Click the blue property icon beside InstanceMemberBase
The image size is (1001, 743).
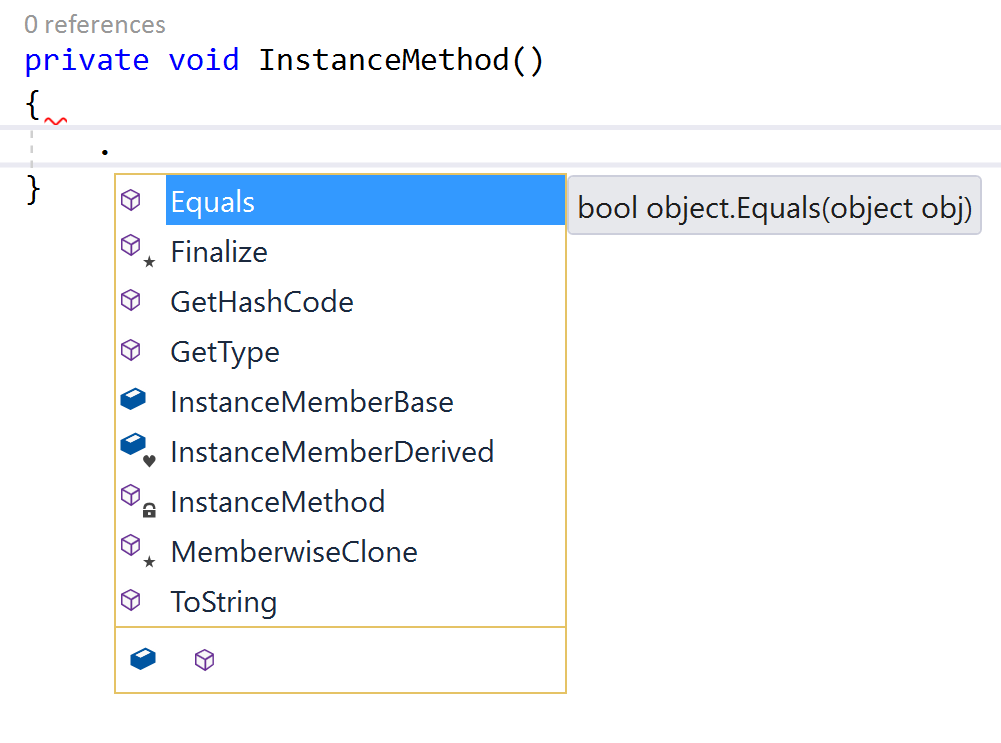[x=133, y=400]
